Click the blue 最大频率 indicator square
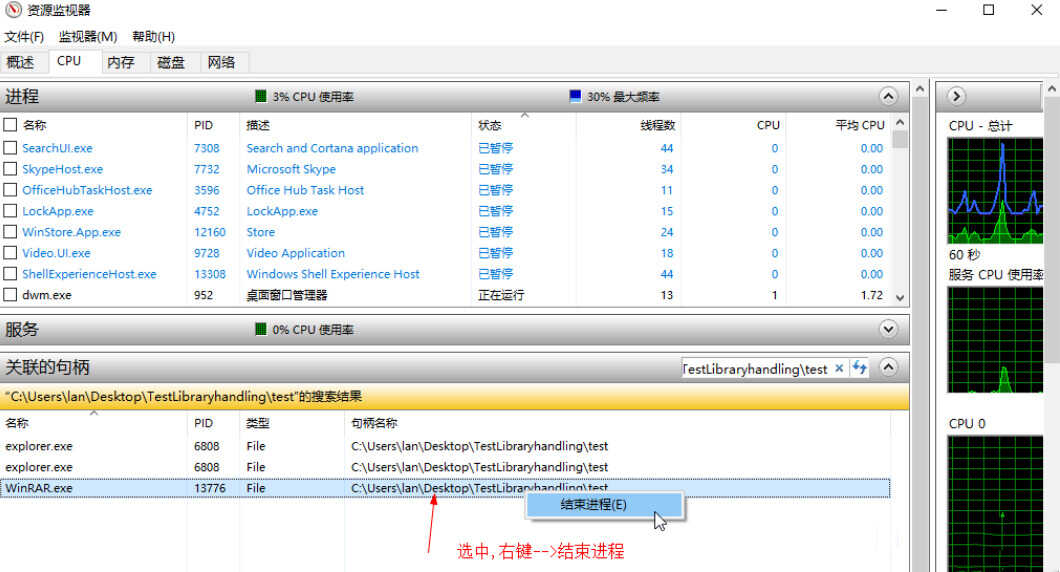This screenshot has height=572, width=1060. tap(575, 97)
